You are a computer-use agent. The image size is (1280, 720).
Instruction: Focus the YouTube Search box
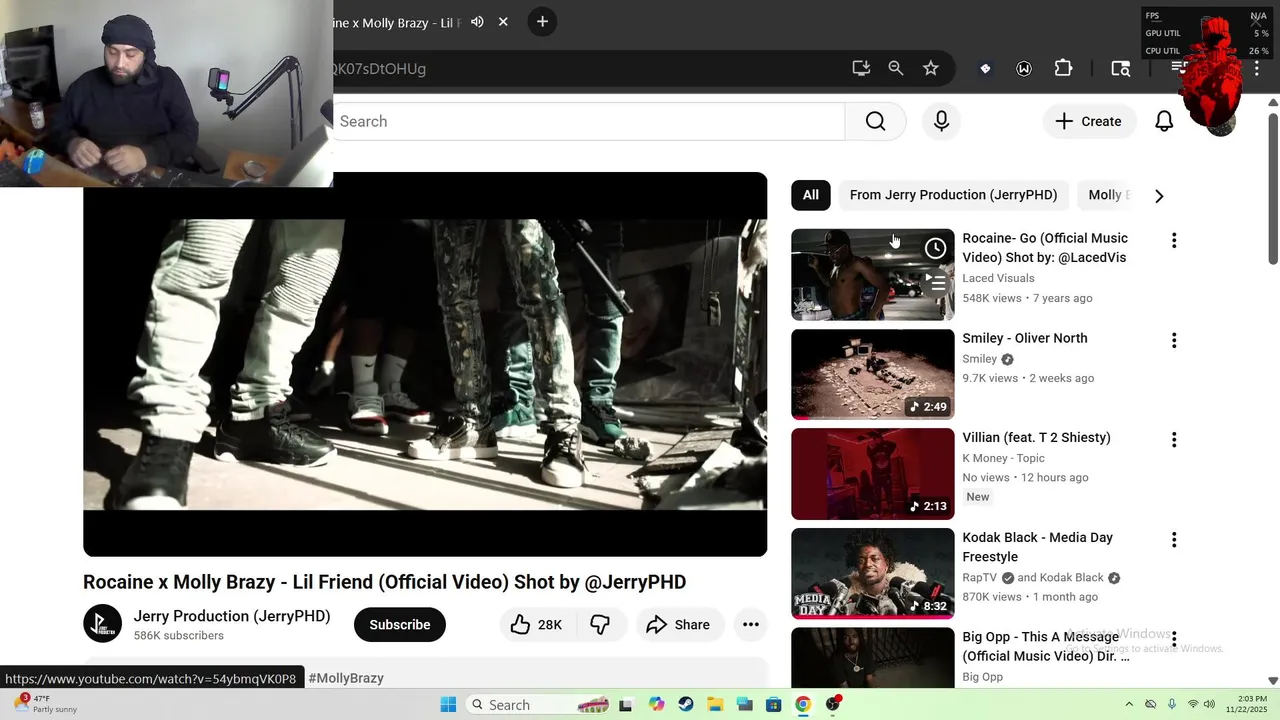588,121
